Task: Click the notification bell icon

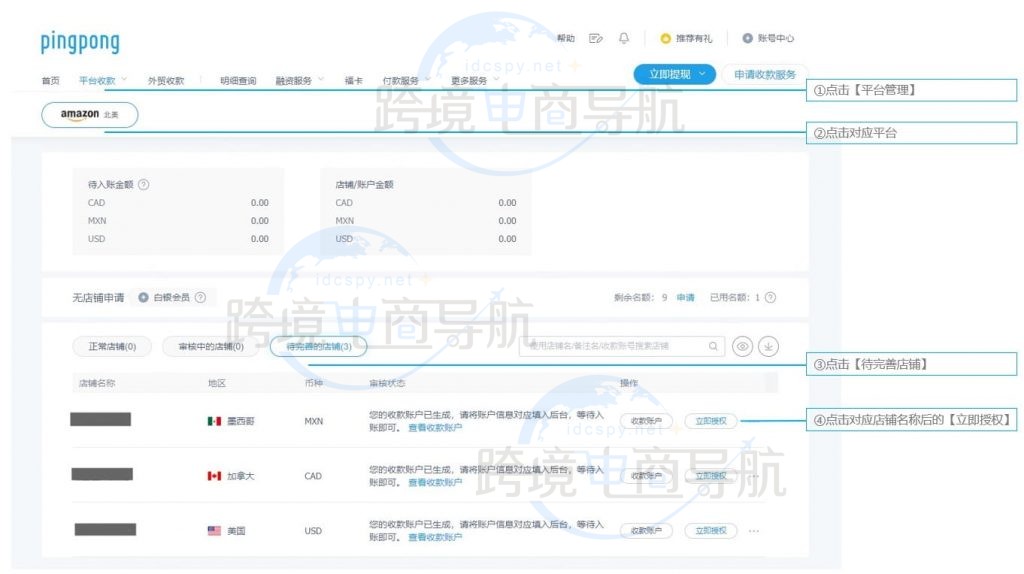Action: 624,39
